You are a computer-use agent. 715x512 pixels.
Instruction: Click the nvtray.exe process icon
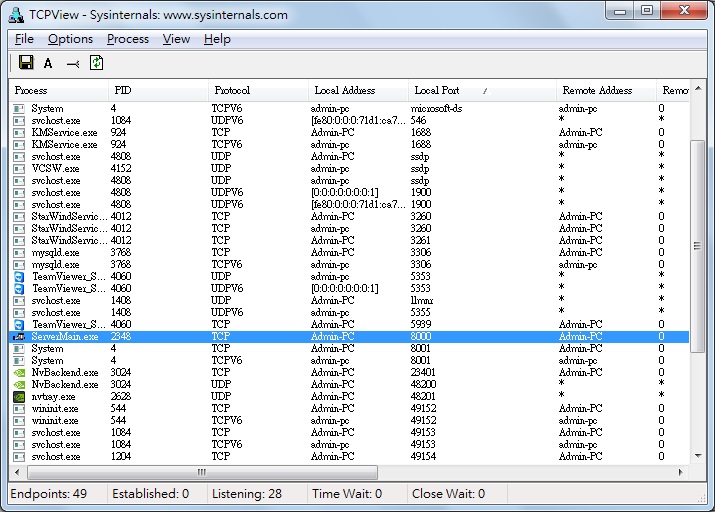coord(19,397)
